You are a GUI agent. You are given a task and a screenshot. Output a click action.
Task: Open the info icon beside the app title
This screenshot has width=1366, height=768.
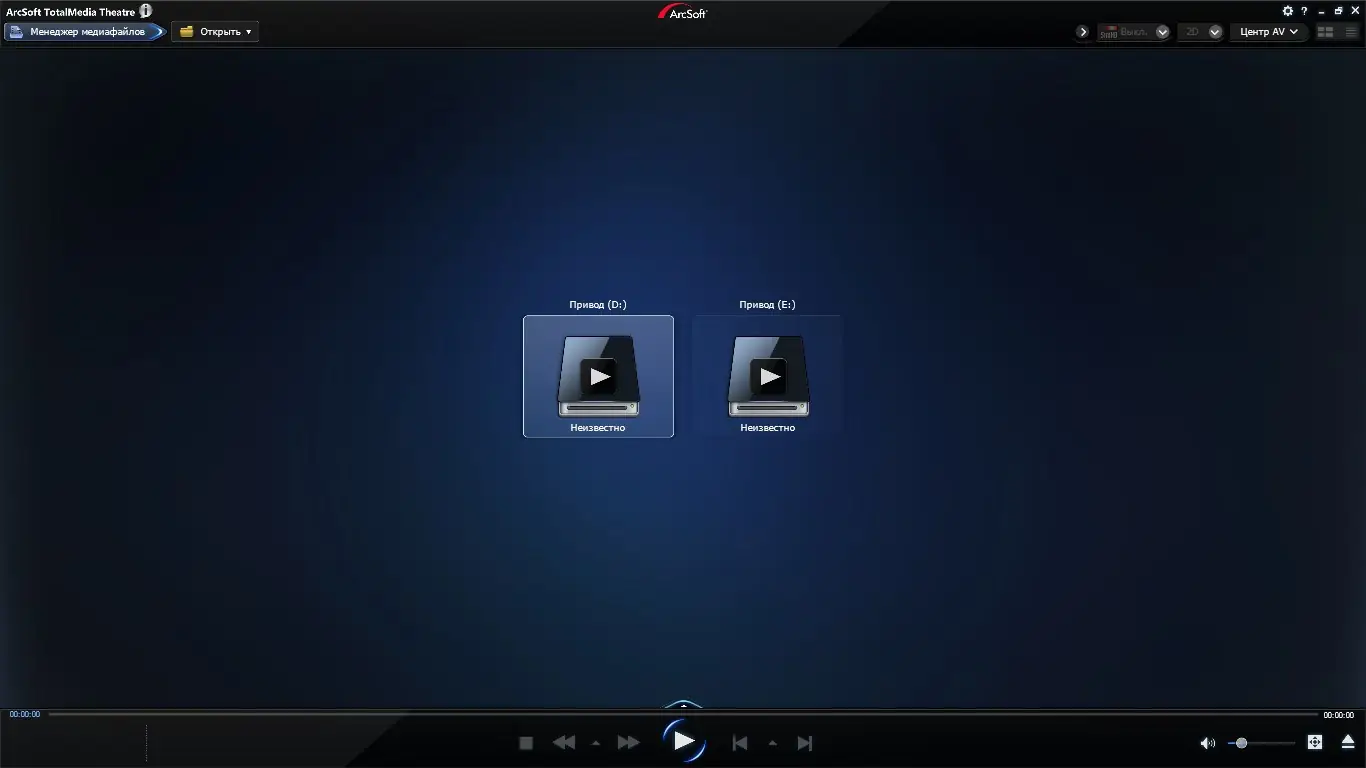point(146,11)
